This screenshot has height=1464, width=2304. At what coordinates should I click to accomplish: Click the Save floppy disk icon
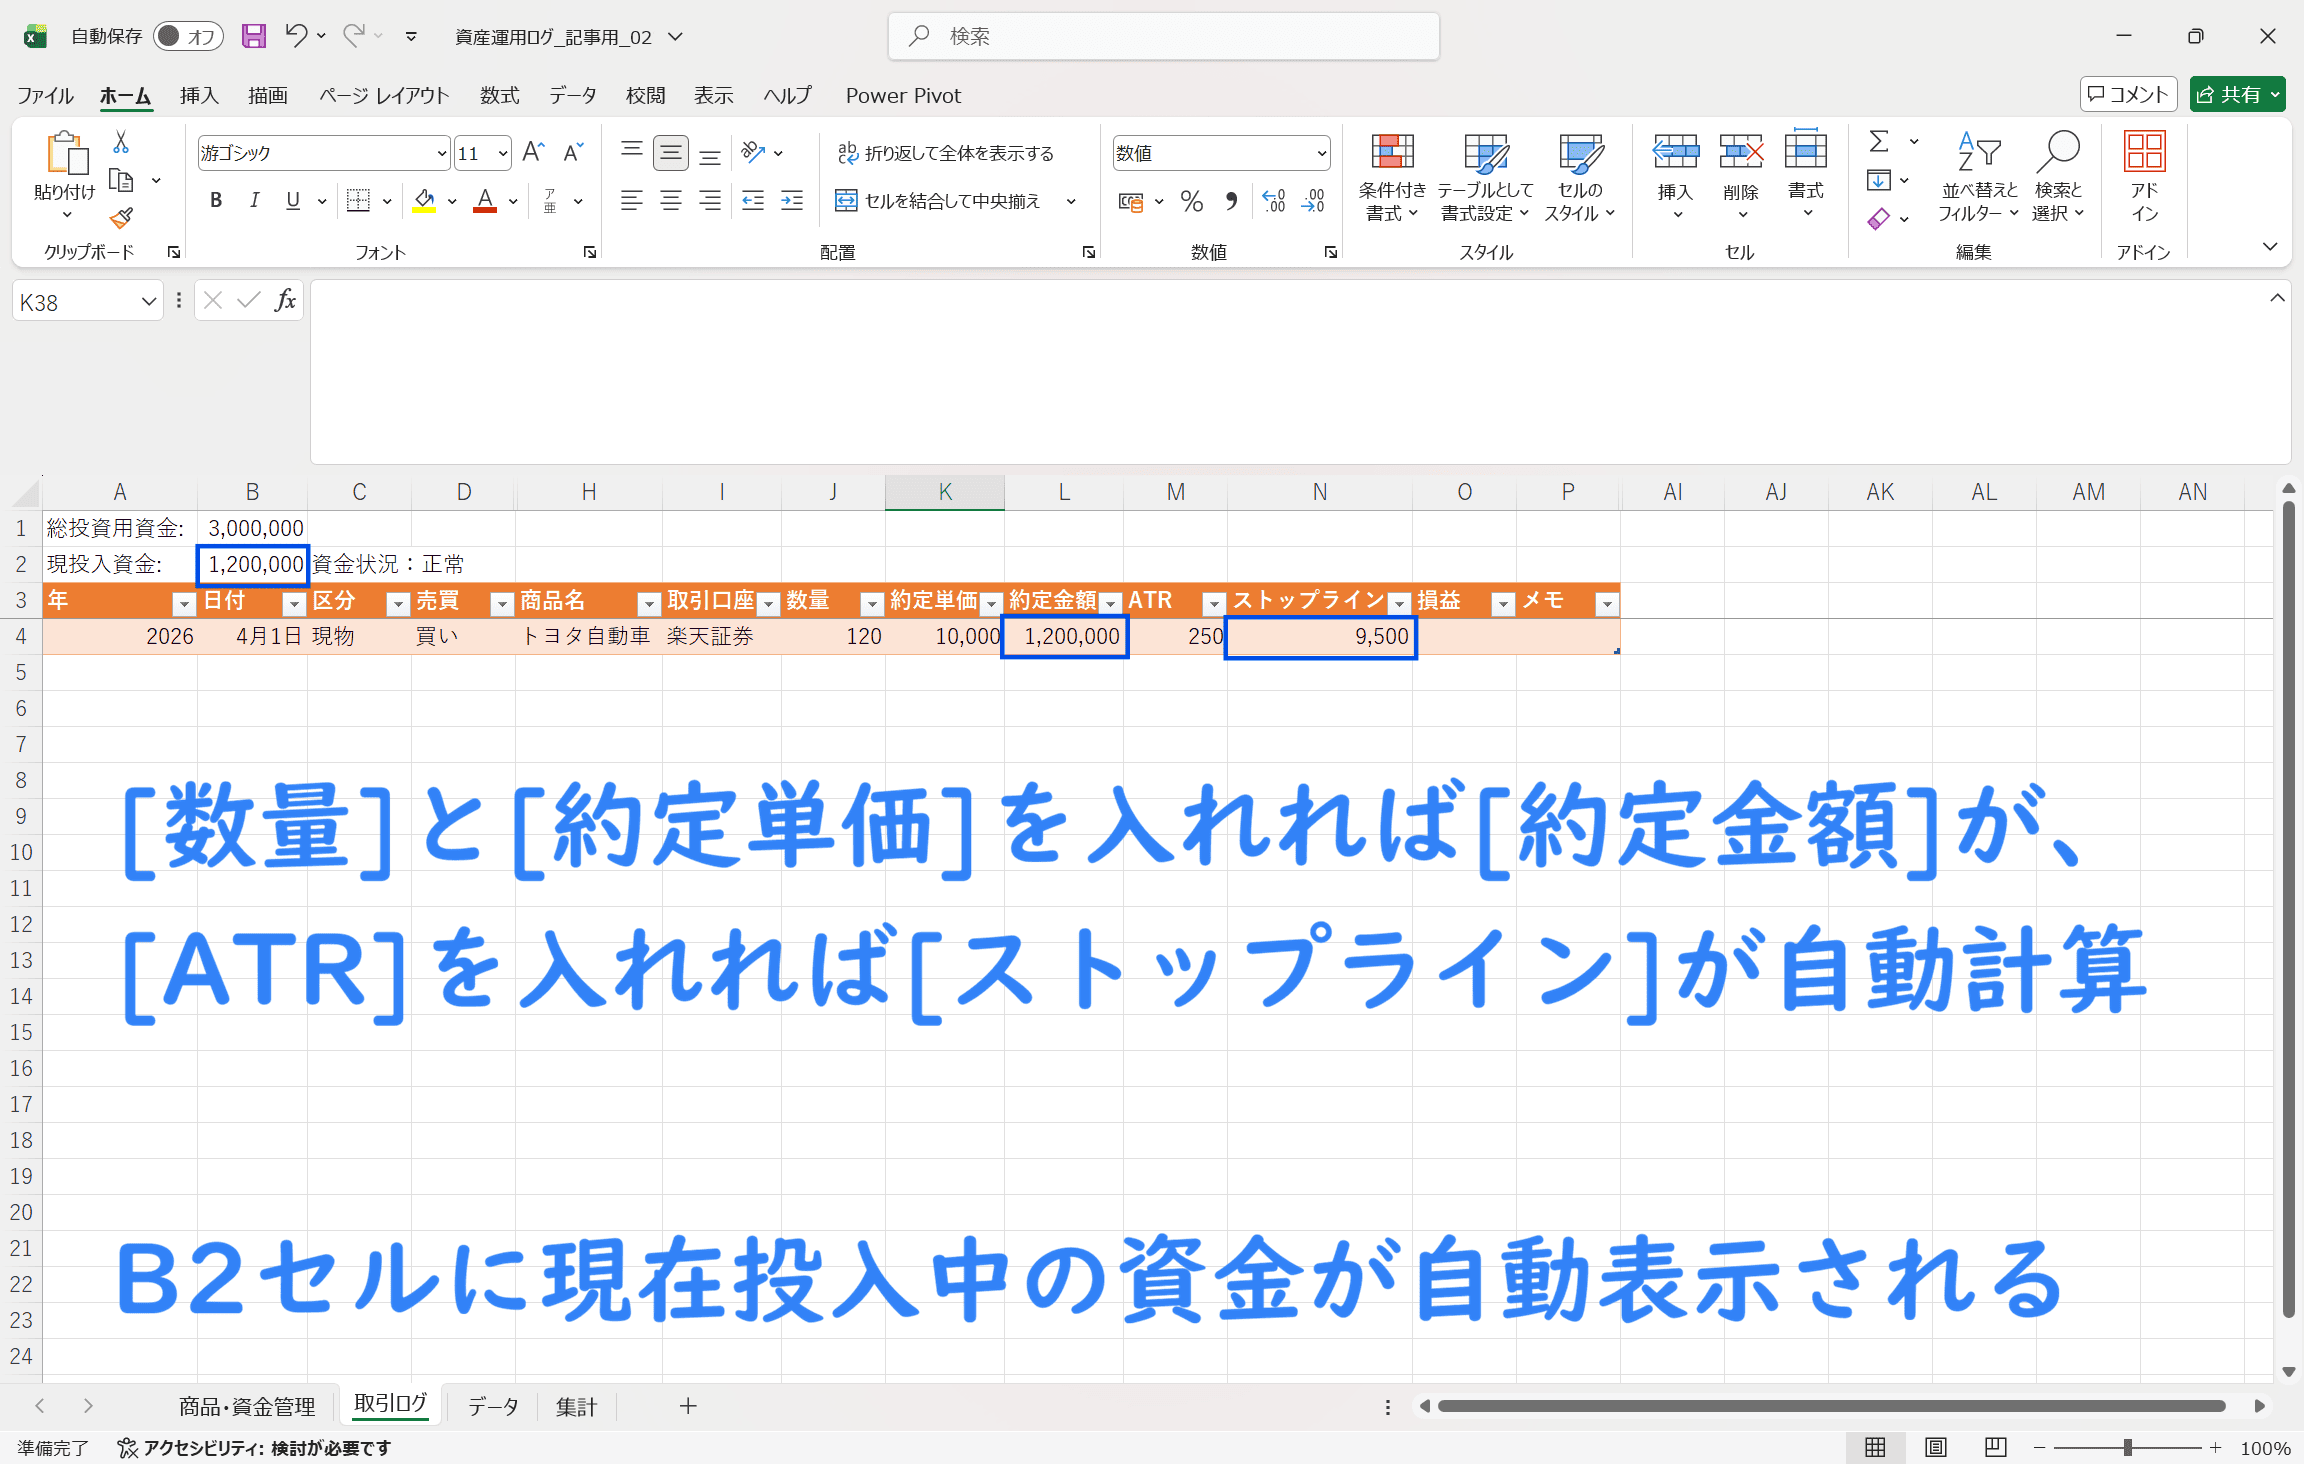click(x=254, y=37)
